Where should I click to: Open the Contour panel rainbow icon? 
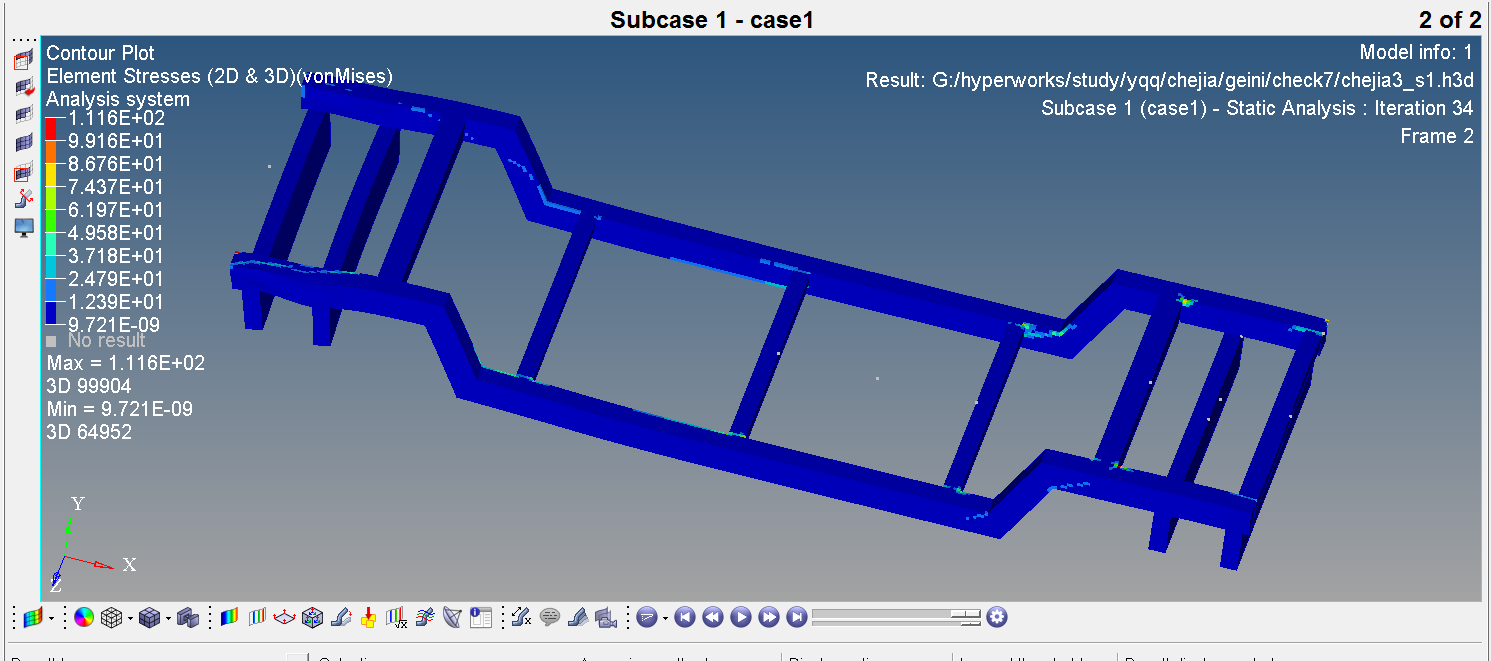(229, 618)
